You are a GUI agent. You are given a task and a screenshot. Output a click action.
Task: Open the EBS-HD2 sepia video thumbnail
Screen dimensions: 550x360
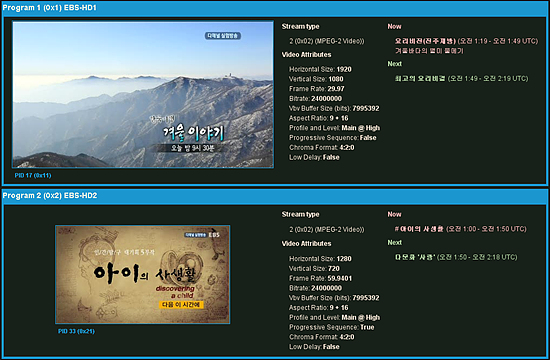click(143, 274)
